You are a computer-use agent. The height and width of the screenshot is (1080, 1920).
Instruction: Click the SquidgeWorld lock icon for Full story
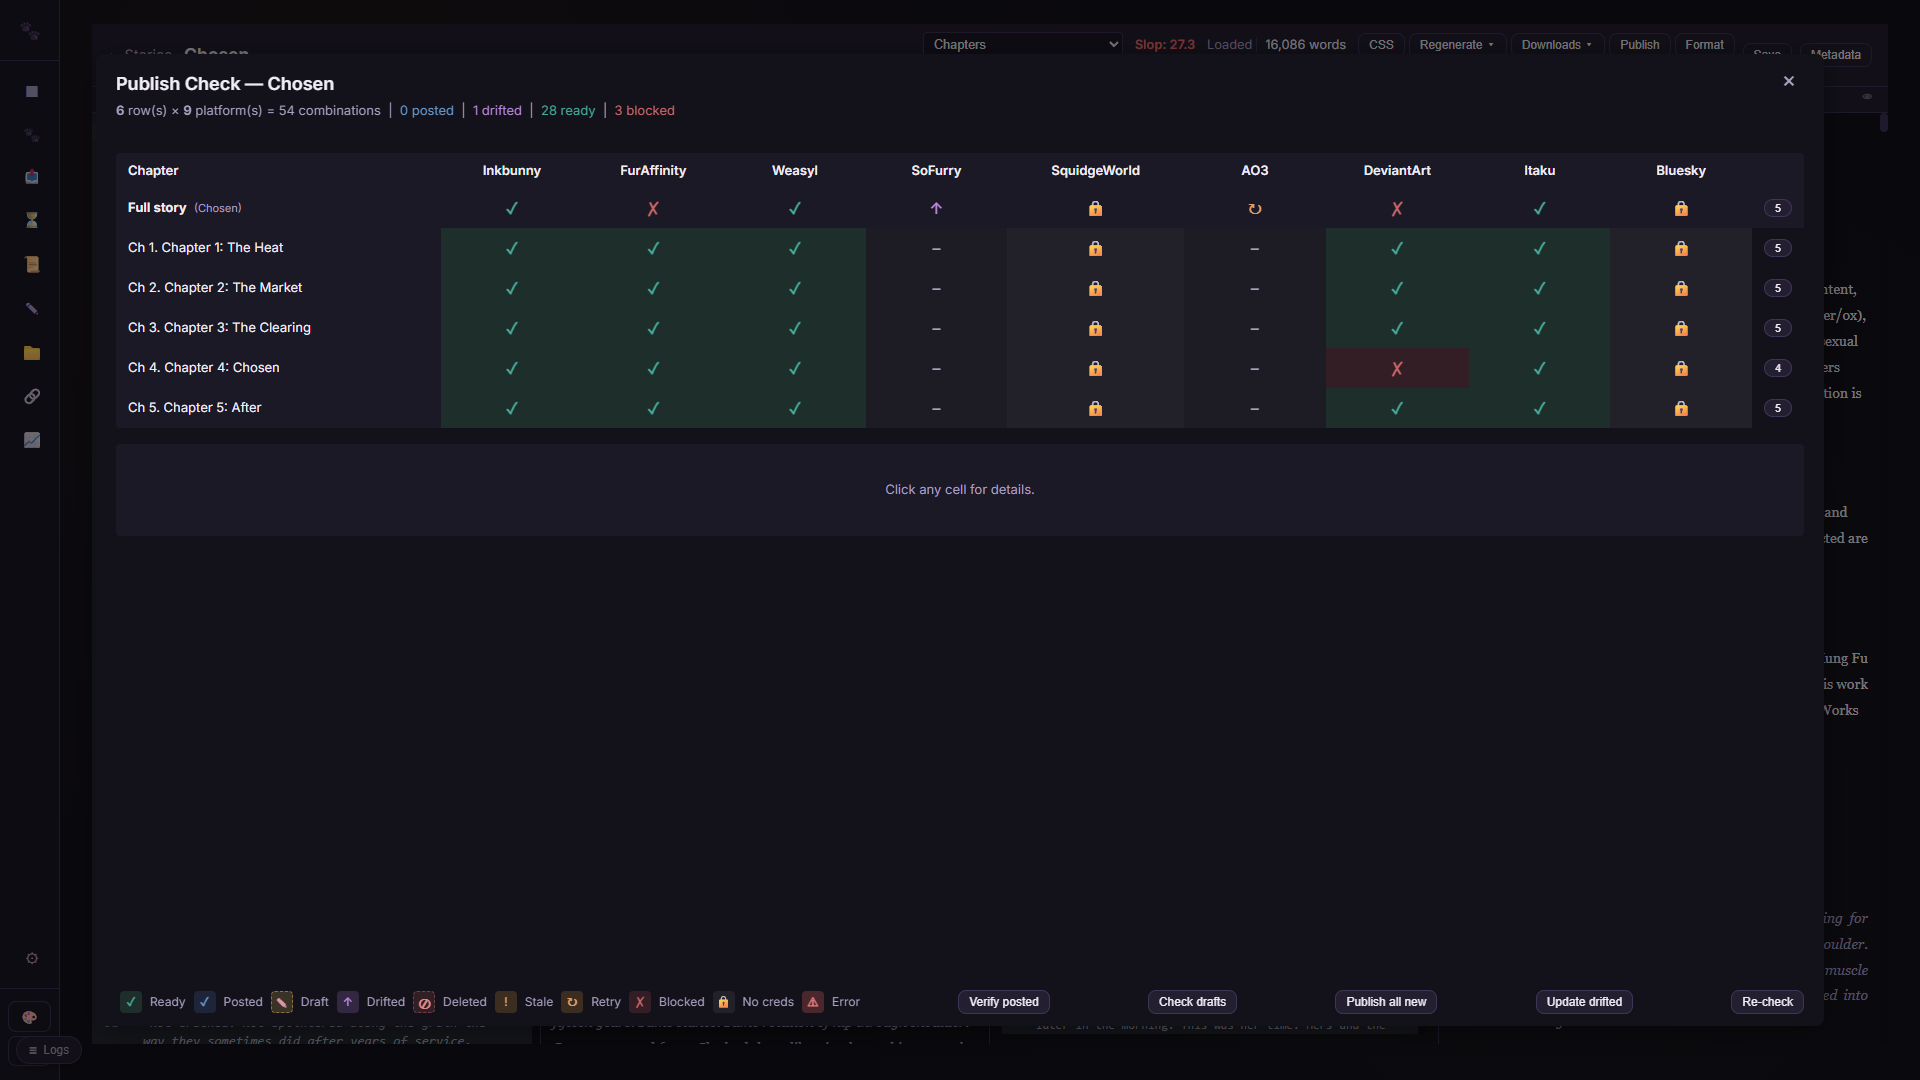(1095, 209)
